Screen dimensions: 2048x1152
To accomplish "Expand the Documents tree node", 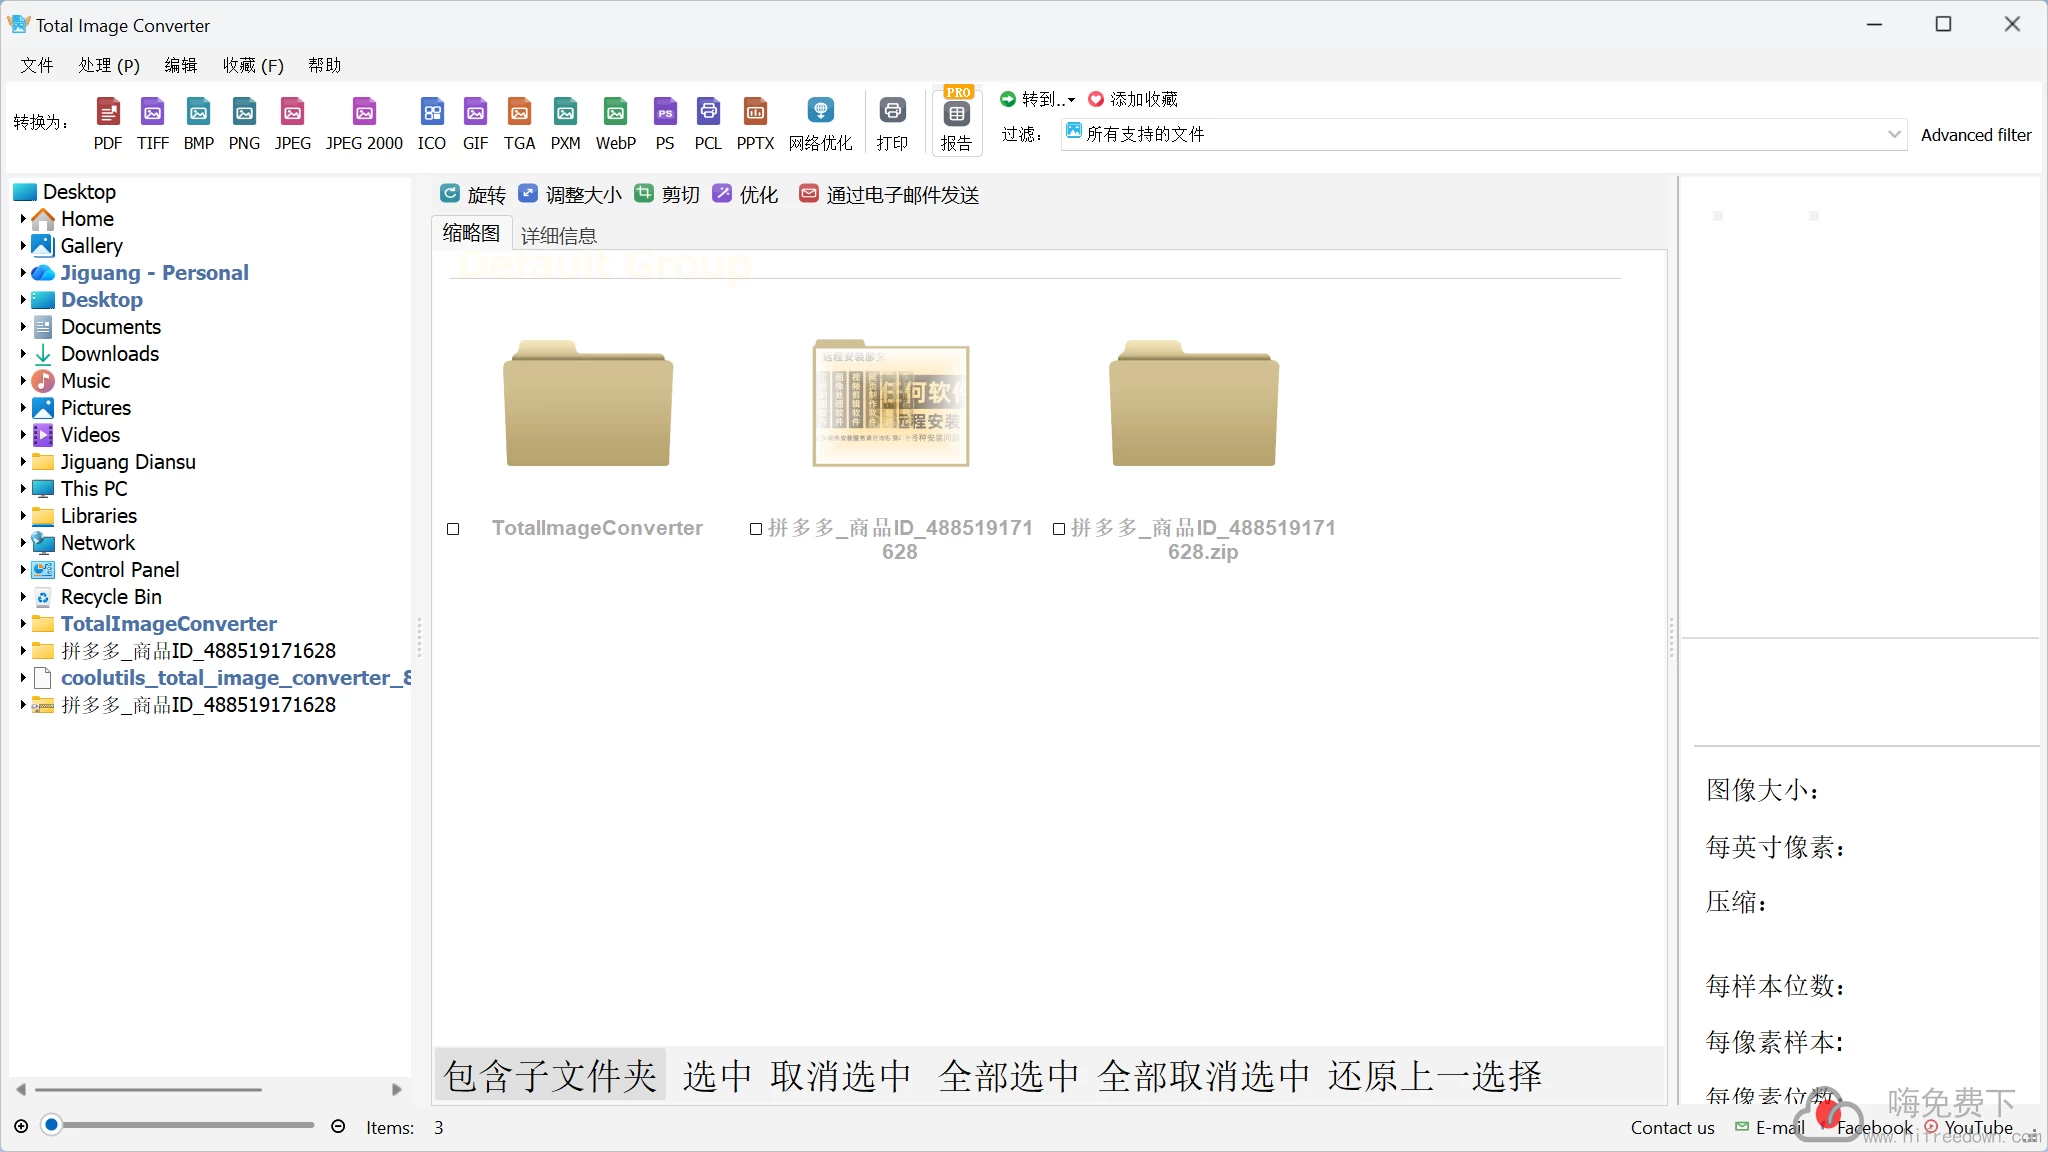I will tap(23, 326).
